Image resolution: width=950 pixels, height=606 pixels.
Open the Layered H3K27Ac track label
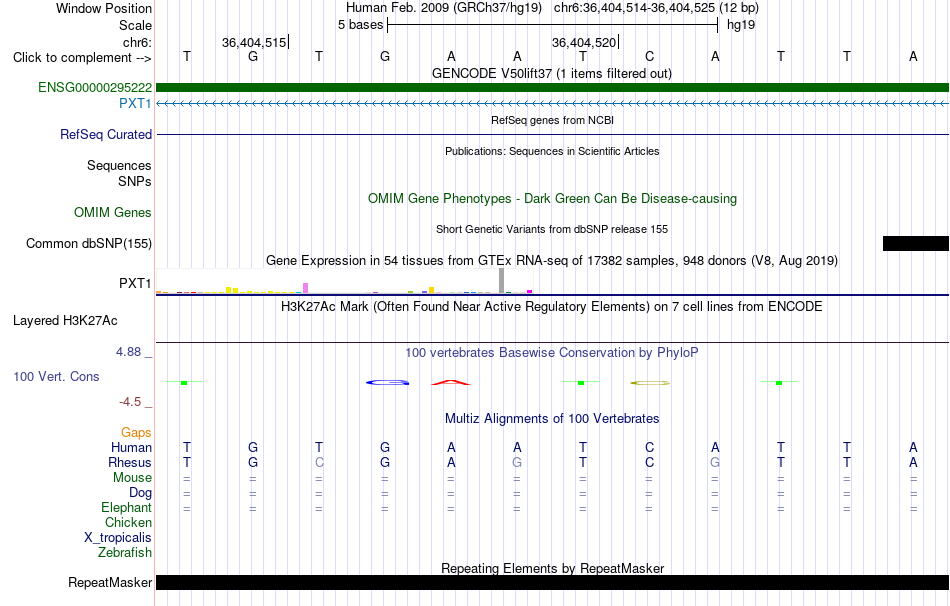pyautogui.click(x=65, y=321)
